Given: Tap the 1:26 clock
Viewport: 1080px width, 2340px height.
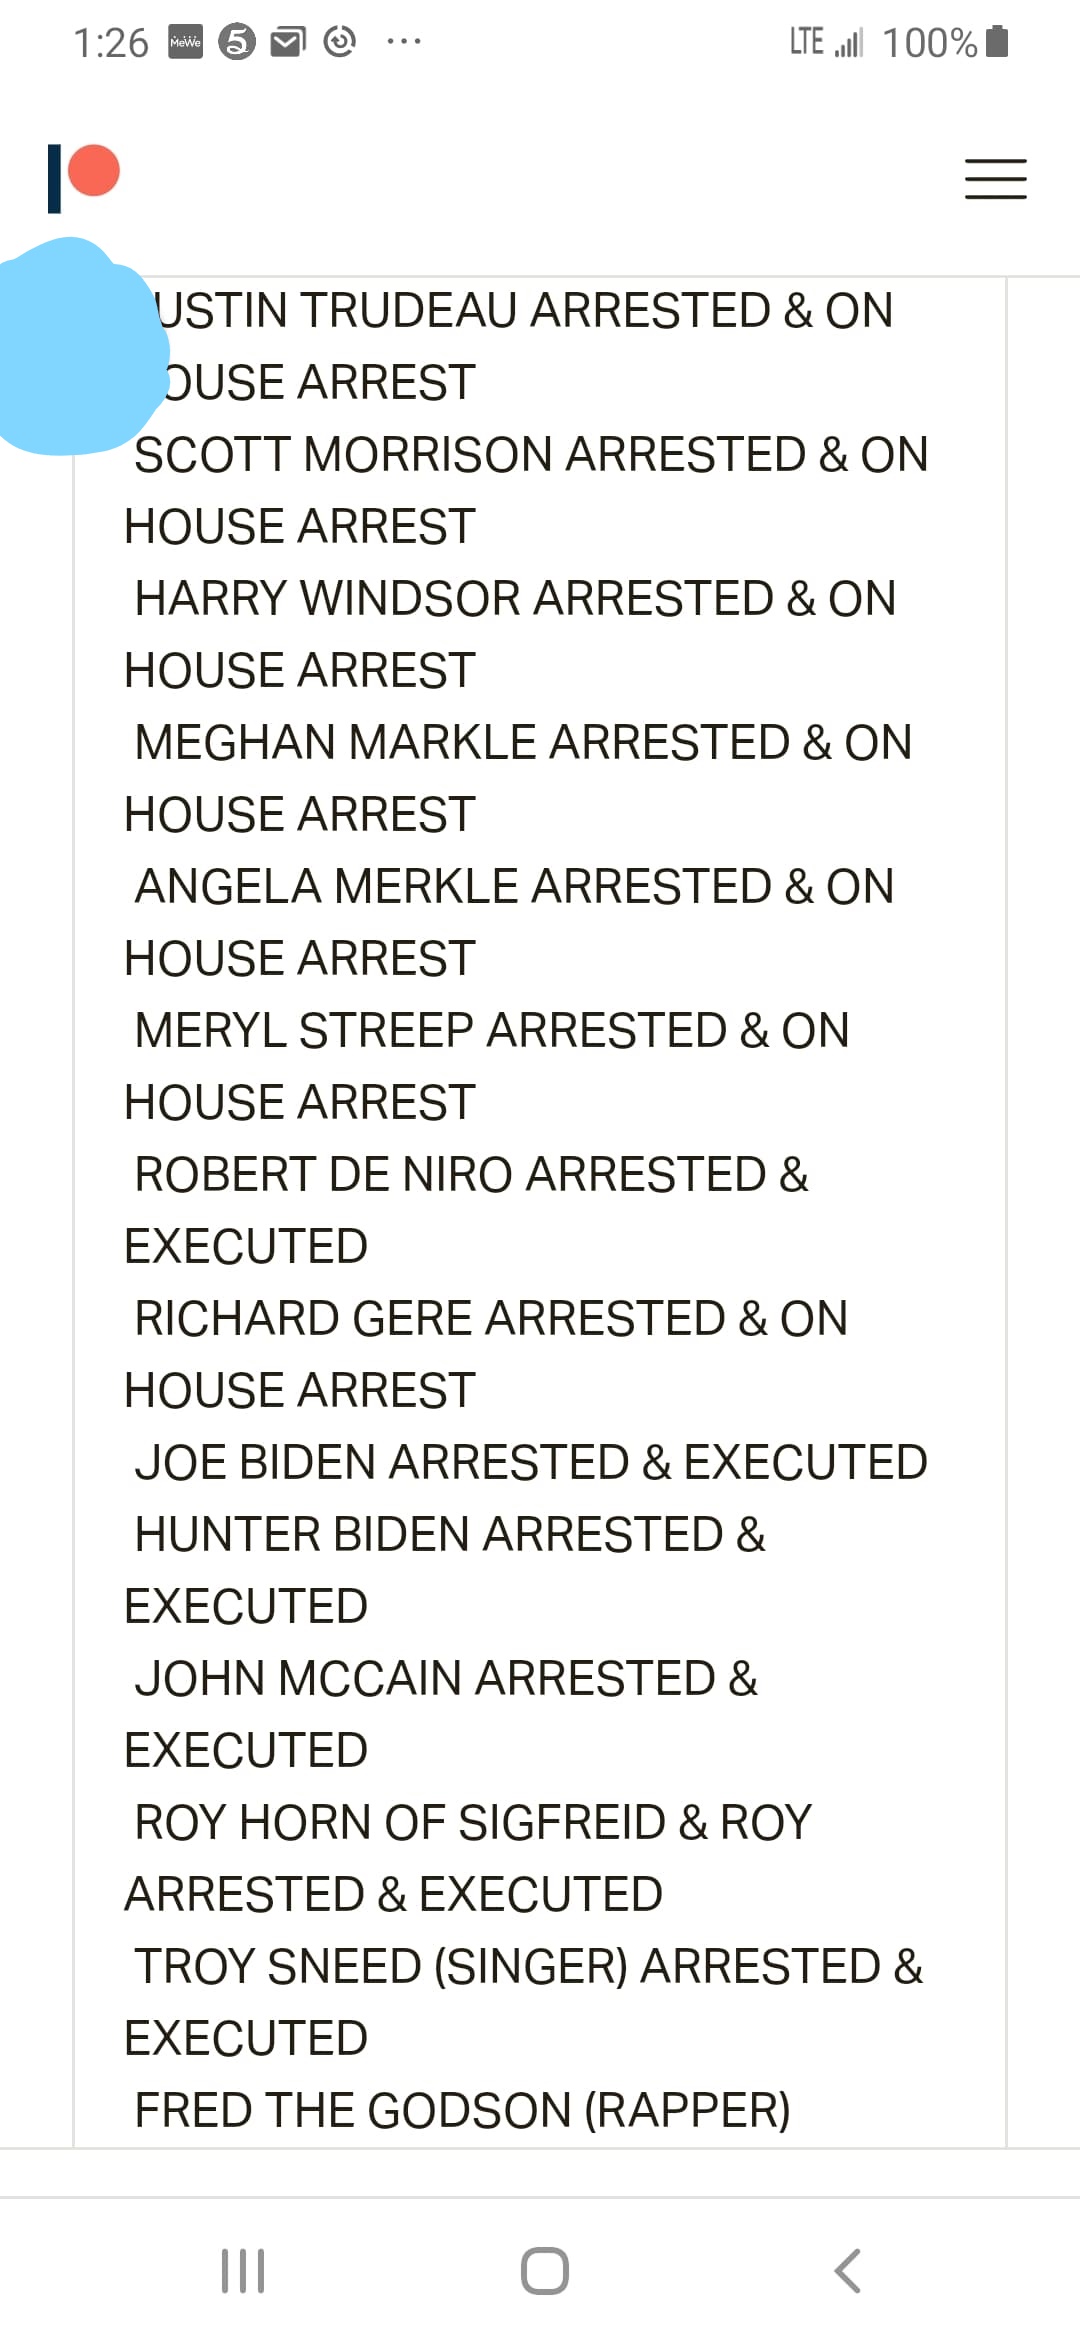Looking at the screenshot, I should (x=110, y=43).
